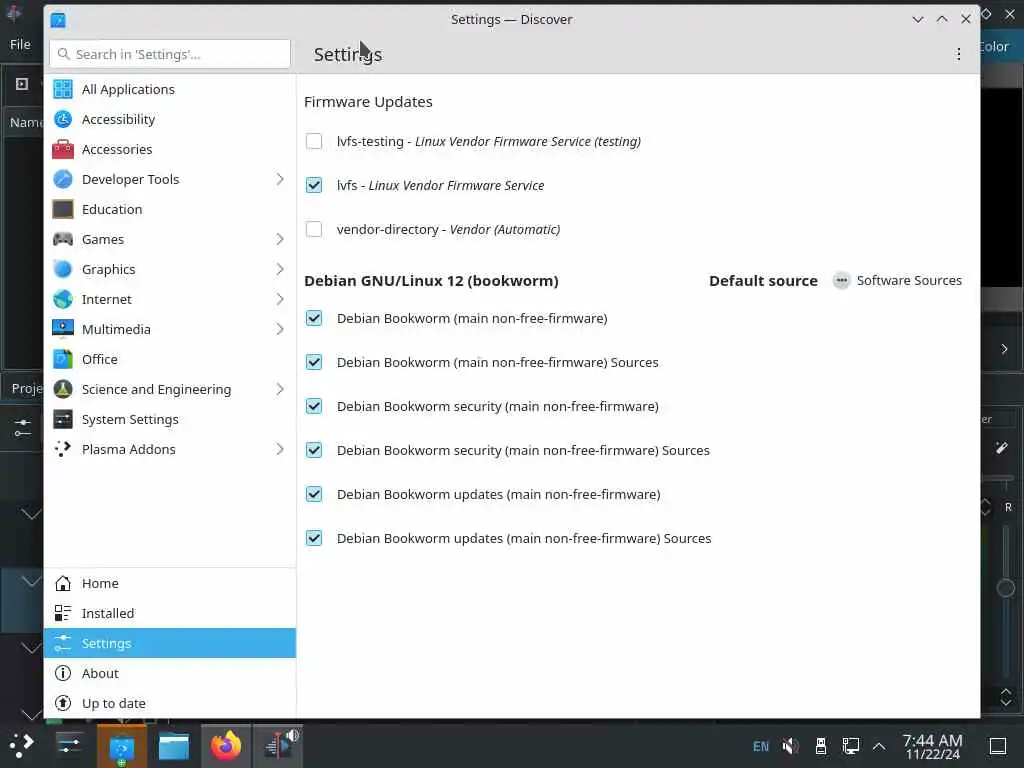Open the Accessories toolbox icon
The height and width of the screenshot is (768, 1024).
pyautogui.click(x=63, y=150)
